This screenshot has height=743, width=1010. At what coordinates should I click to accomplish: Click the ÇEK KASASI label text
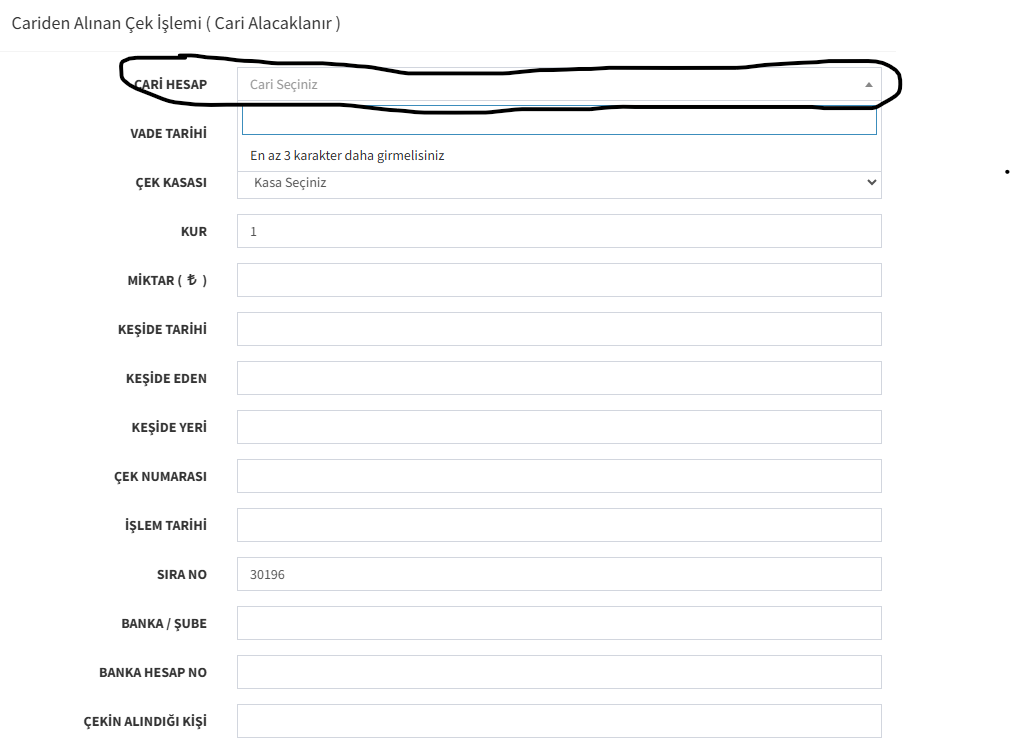(x=171, y=183)
